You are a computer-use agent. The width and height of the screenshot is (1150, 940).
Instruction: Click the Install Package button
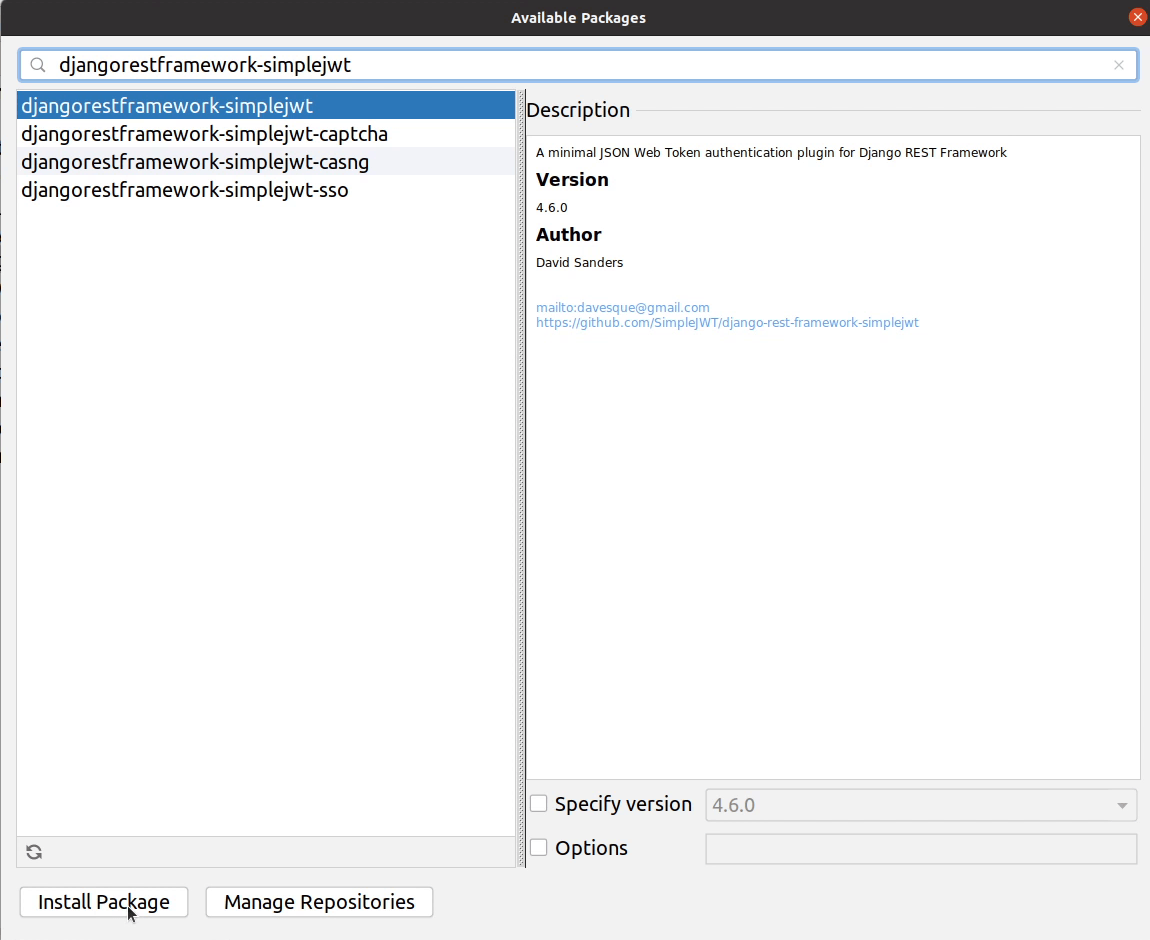point(103,902)
